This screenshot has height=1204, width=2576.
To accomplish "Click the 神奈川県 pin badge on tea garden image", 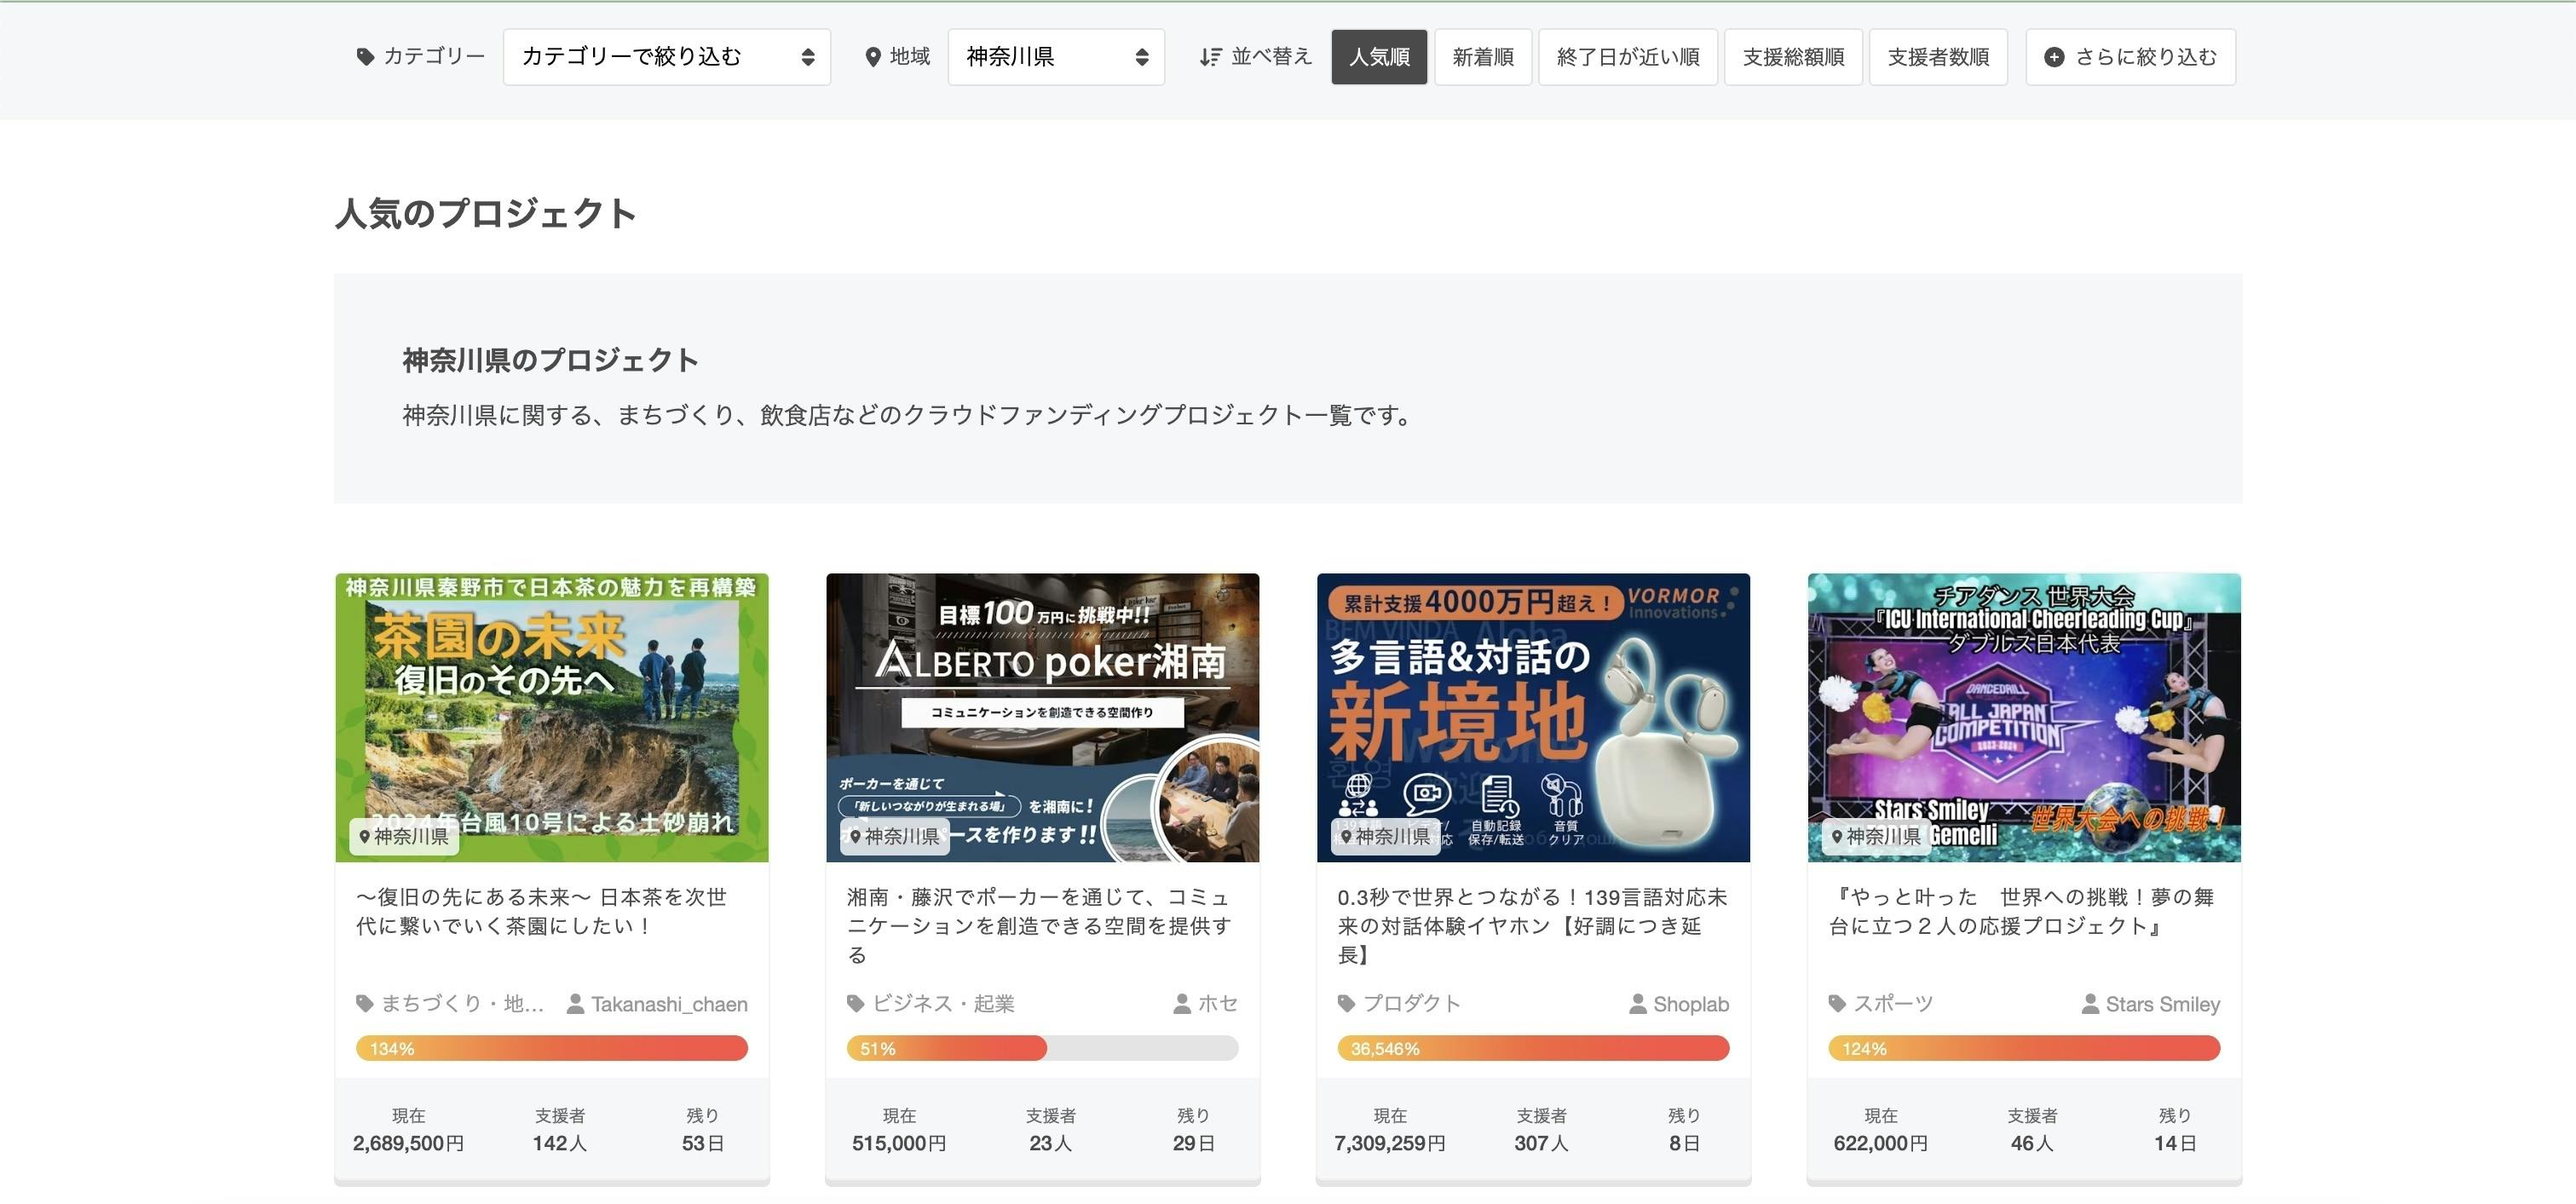I will click(404, 836).
